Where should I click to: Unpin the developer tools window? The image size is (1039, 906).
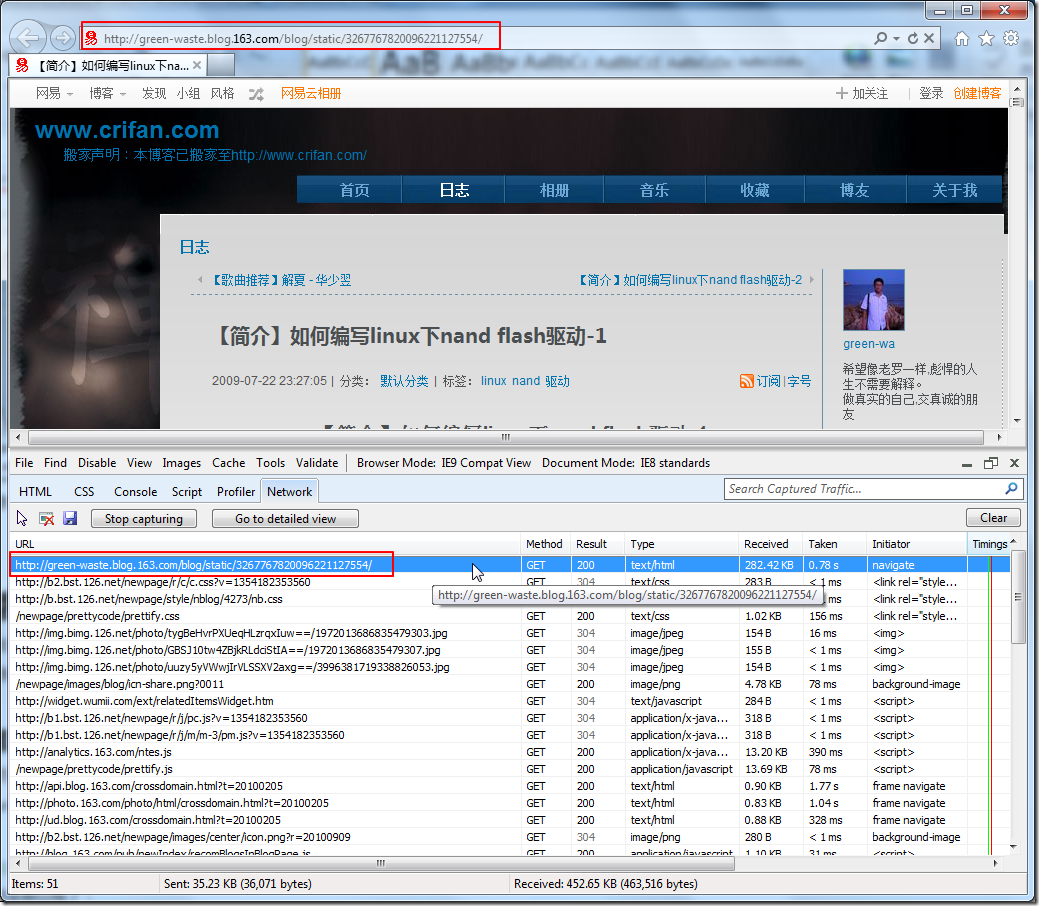pyautogui.click(x=991, y=463)
